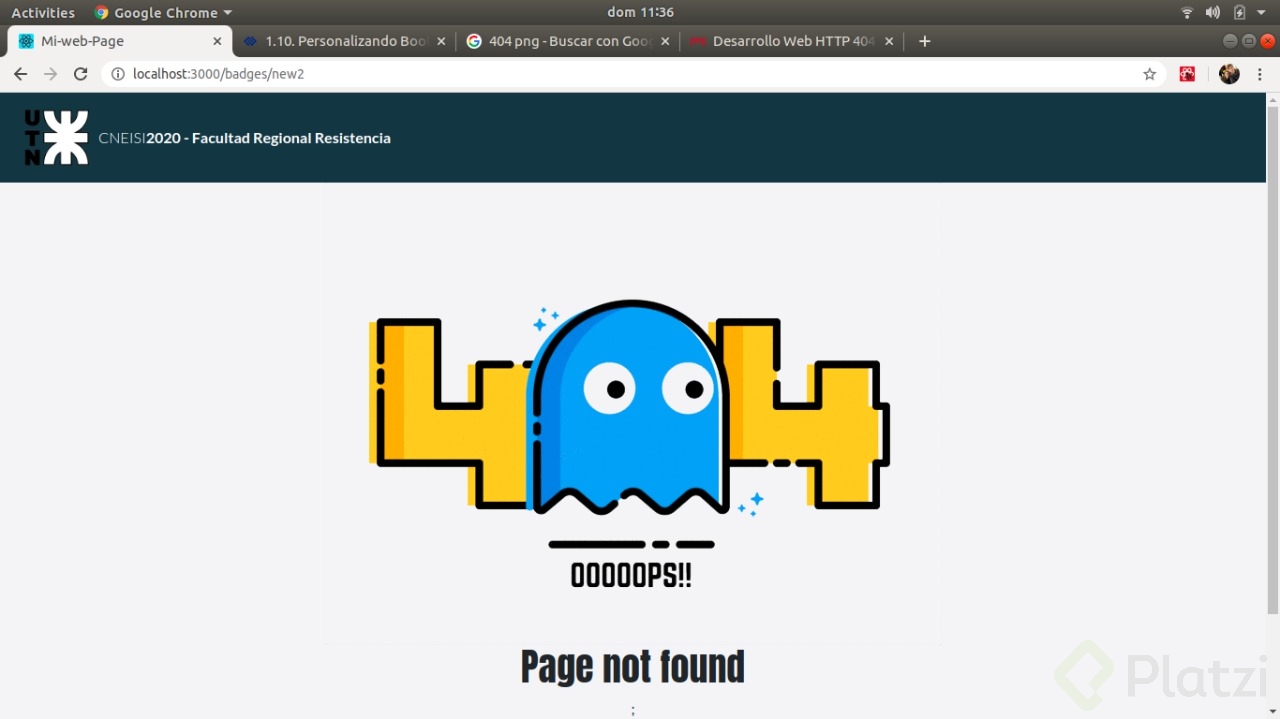The image size is (1280, 719).
Task: Reload the page with refresh icon
Action: 81,74
